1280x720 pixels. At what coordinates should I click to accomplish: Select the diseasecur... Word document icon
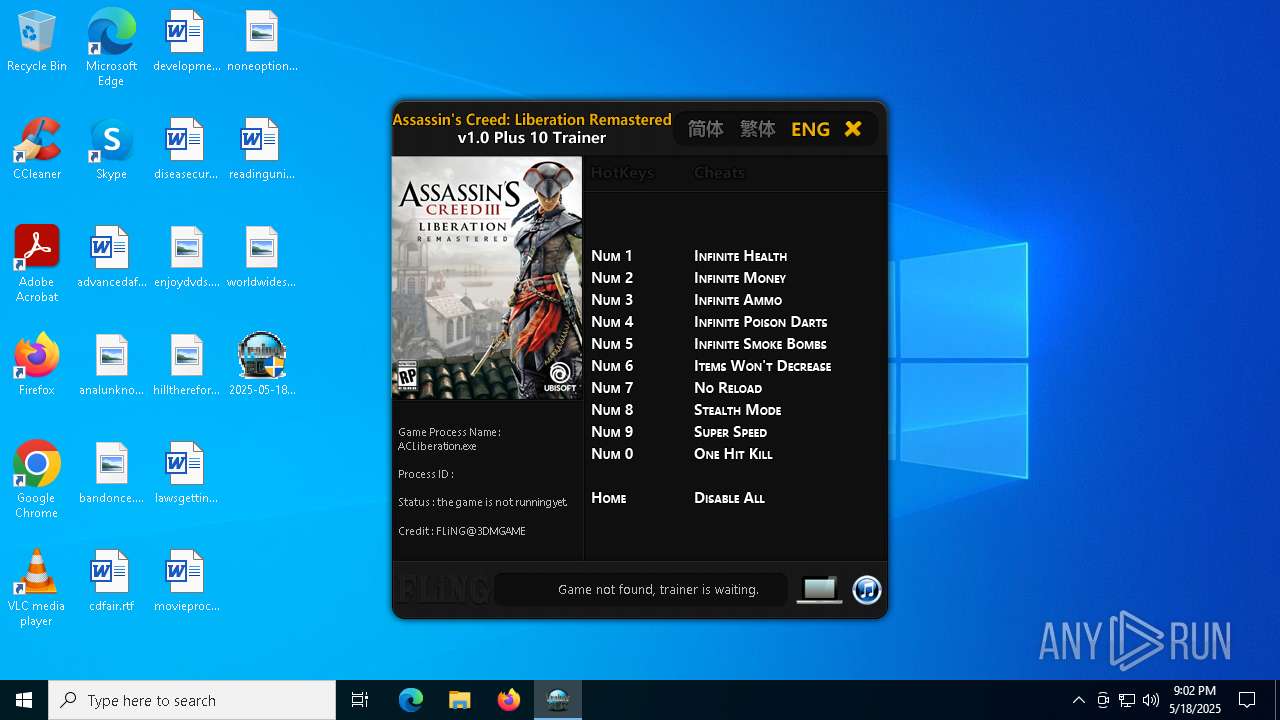(x=185, y=150)
